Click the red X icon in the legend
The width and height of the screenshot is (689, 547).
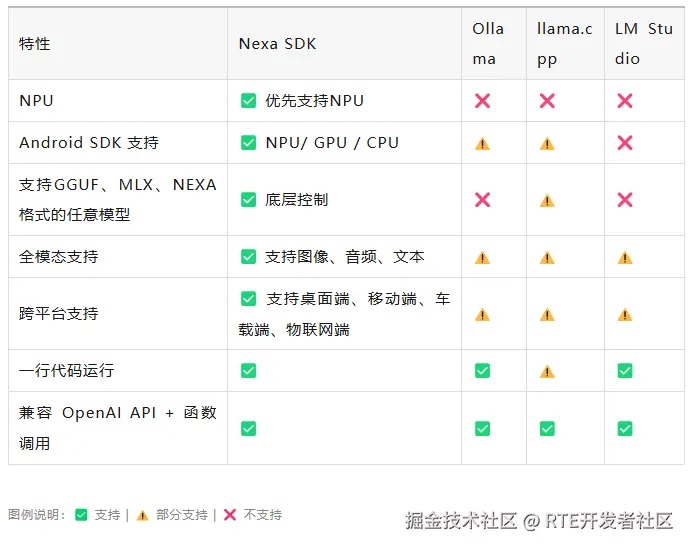(x=230, y=515)
